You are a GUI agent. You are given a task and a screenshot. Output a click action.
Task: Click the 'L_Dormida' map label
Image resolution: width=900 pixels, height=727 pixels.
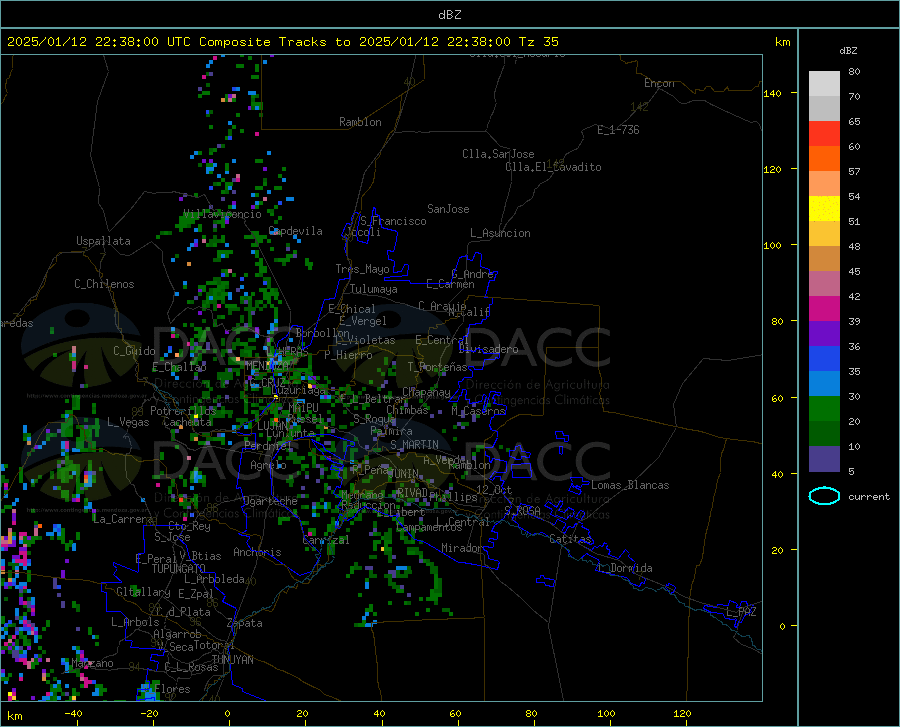pyautogui.click(x=624, y=568)
